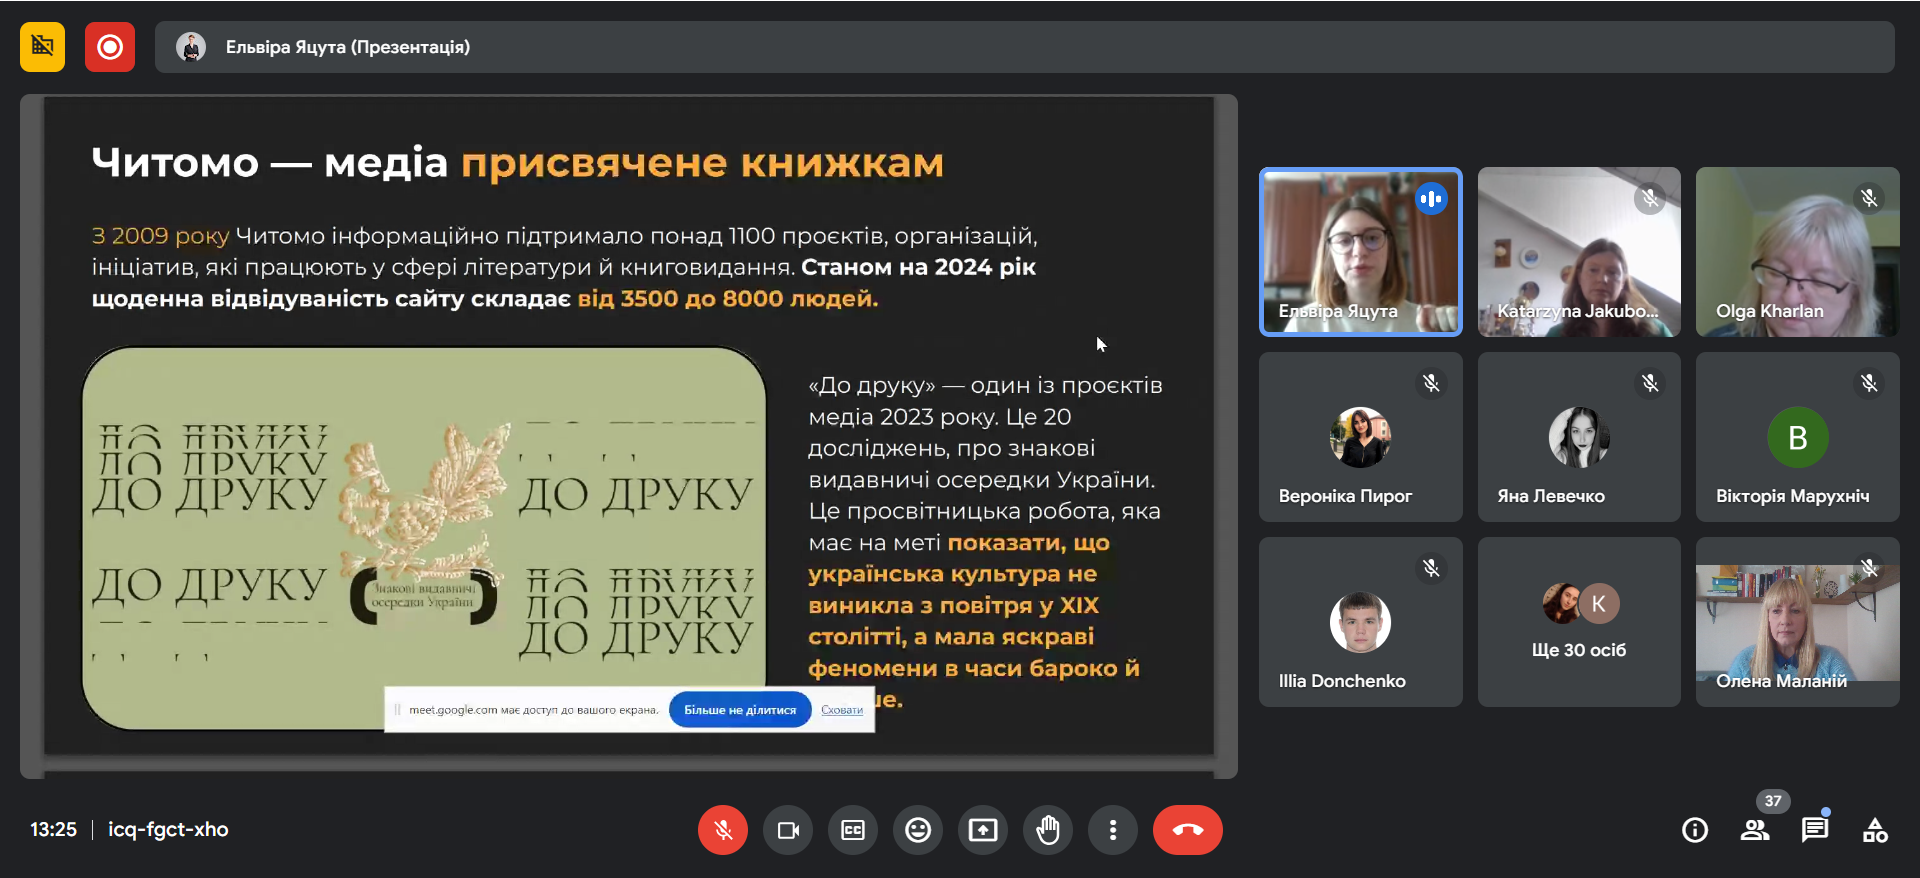1920x878 pixels.
Task: Click muted mic icon on Вікторія Марухніч's tile
Action: [1869, 384]
